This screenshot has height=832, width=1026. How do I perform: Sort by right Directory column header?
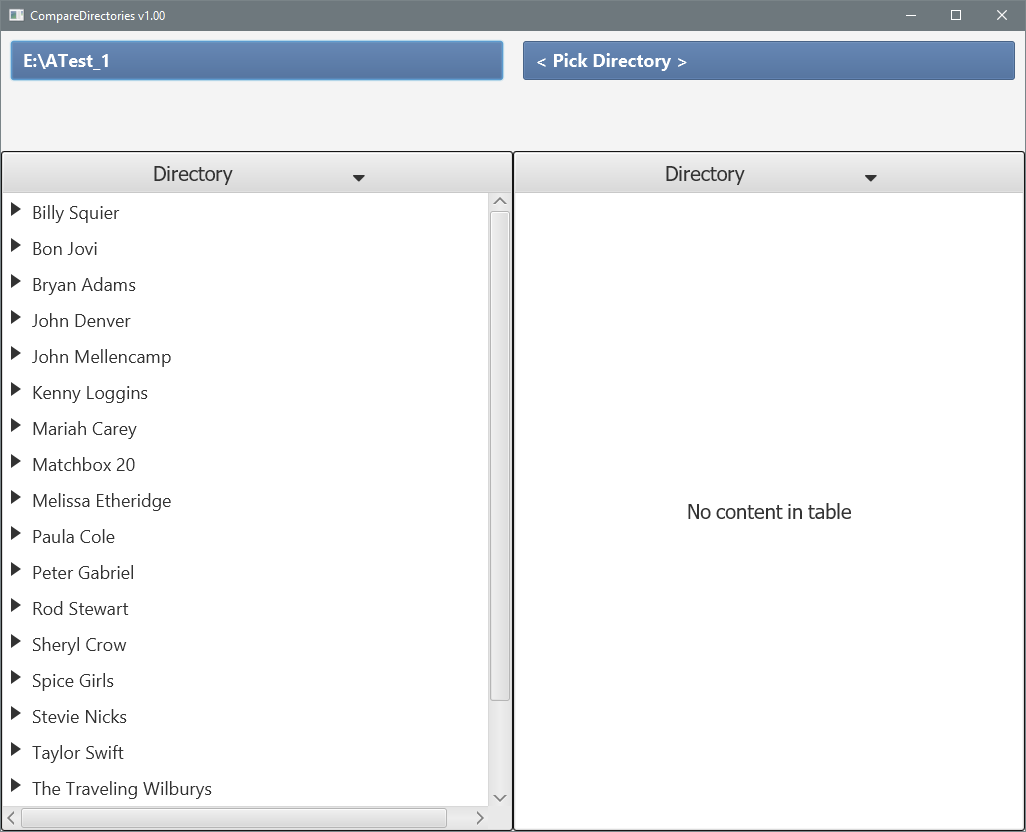coord(769,173)
